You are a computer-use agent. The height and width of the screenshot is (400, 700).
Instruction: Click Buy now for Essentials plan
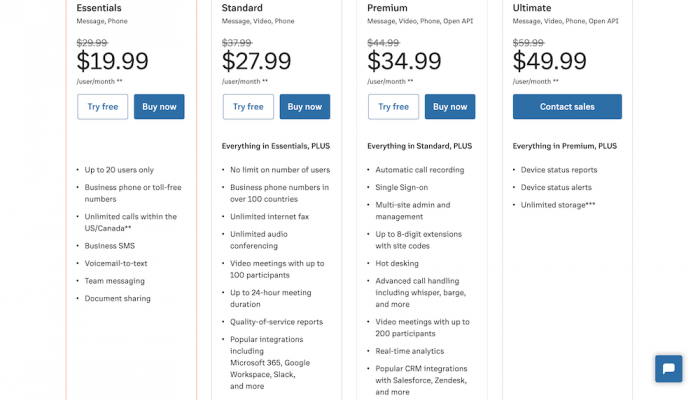pyautogui.click(x=159, y=107)
